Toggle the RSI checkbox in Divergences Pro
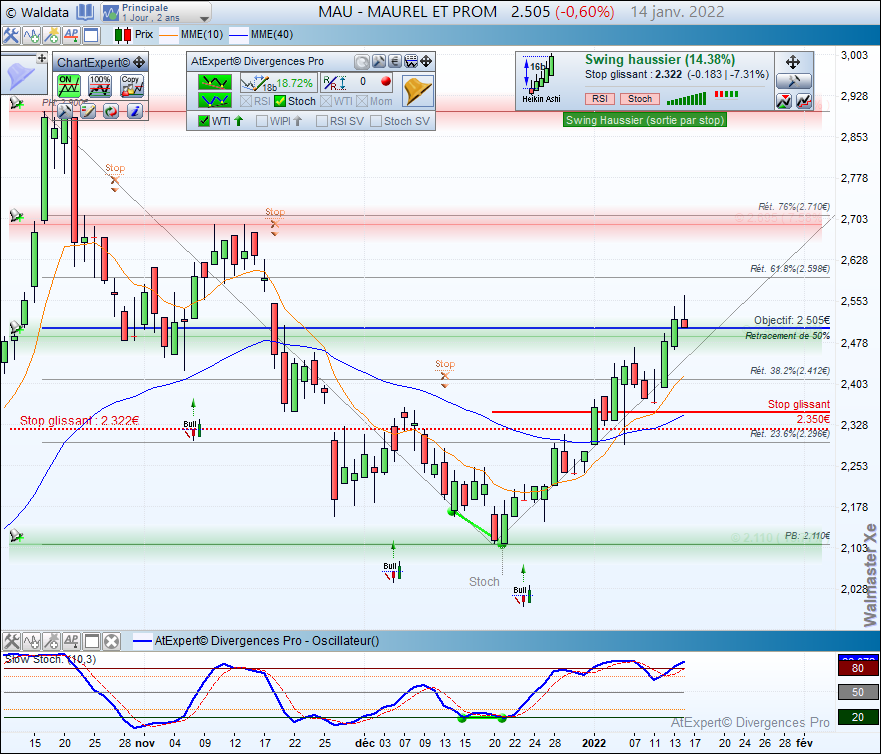The image size is (881, 754). [246, 102]
